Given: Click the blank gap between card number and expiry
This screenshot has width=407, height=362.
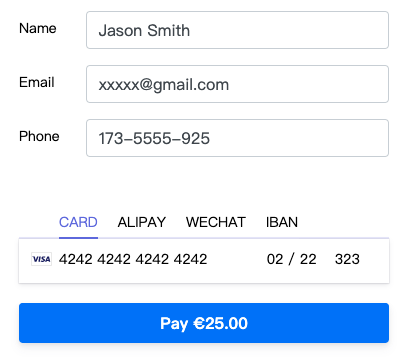Looking at the screenshot, I should 237,259.
